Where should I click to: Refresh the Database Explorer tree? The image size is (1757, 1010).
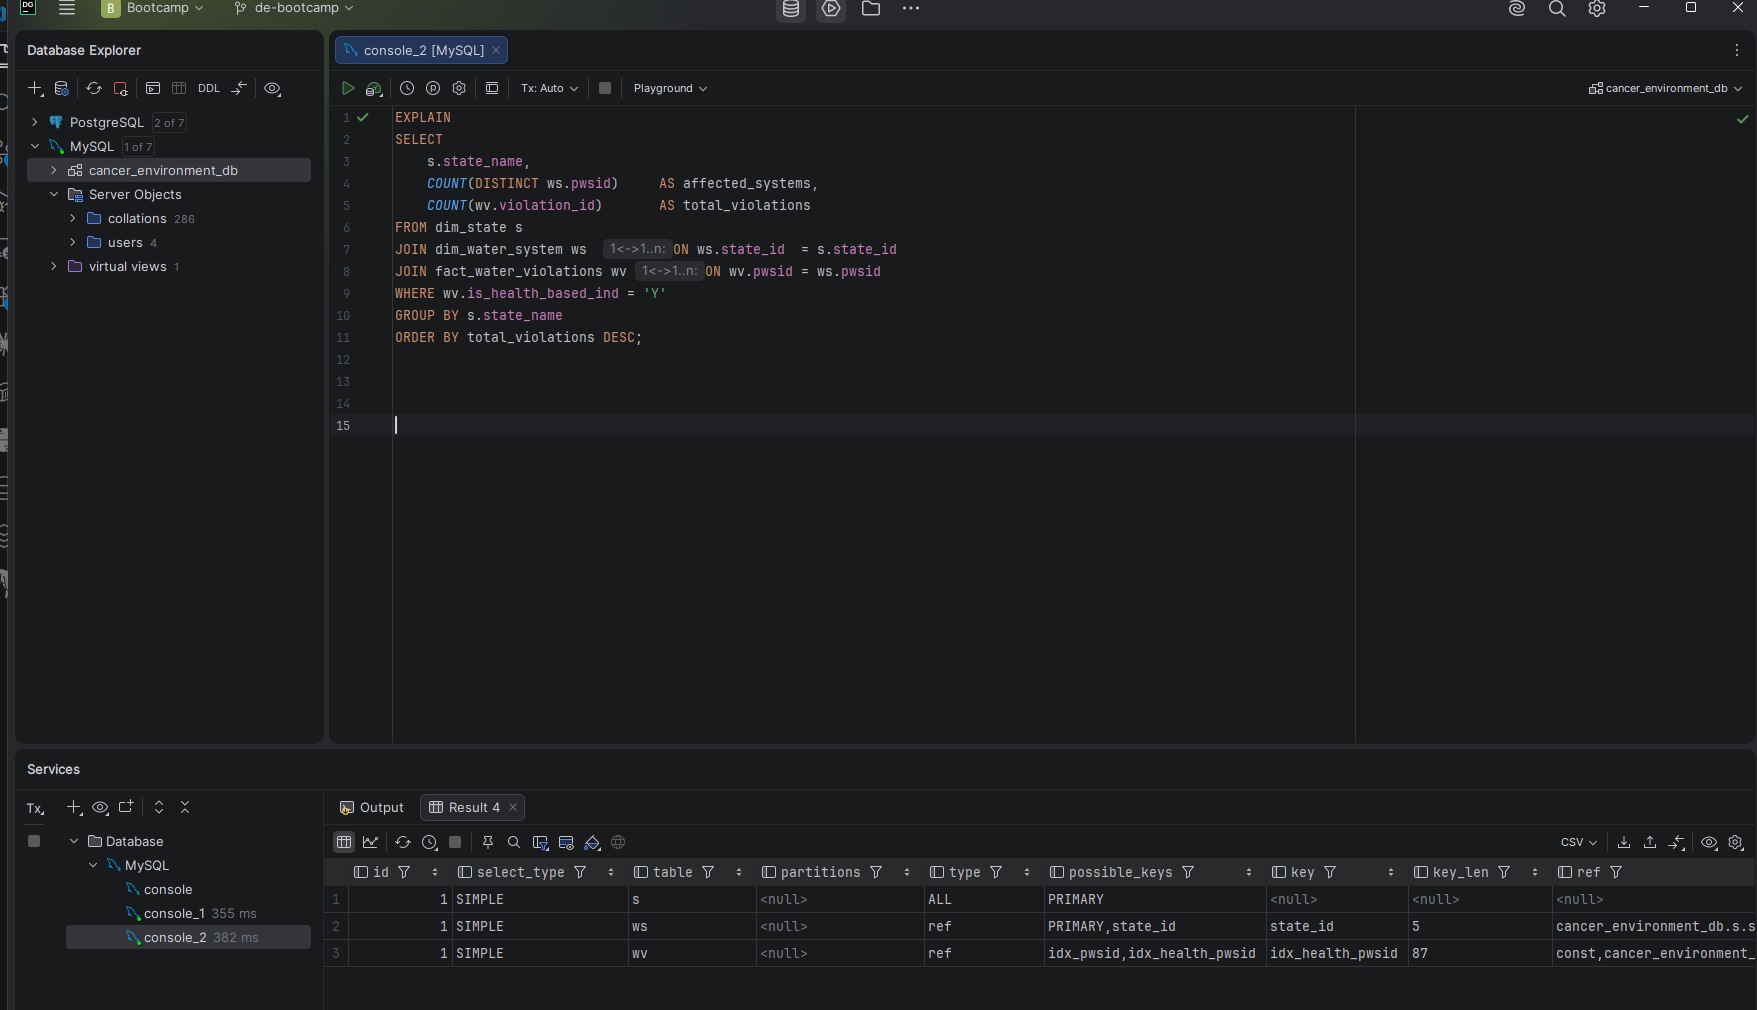94,88
